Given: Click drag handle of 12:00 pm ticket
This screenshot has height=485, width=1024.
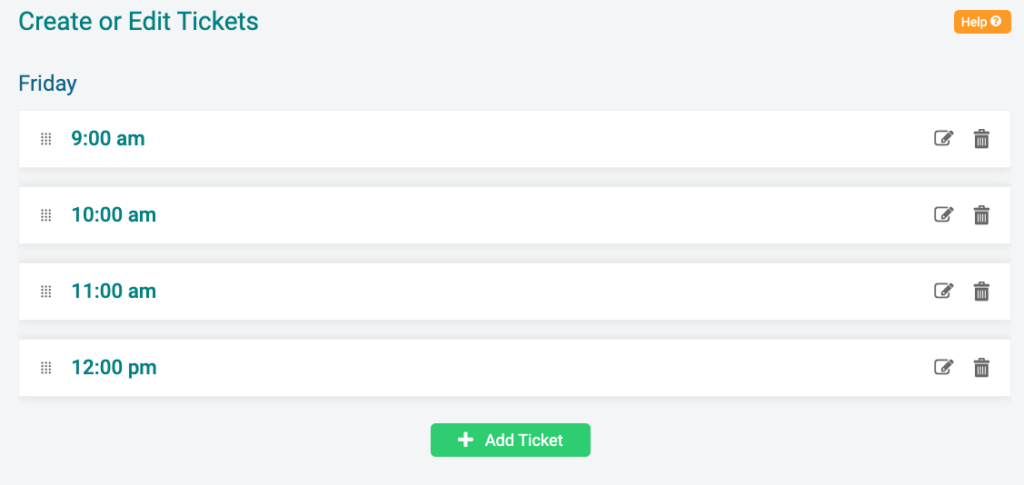Looking at the screenshot, I should click(x=46, y=368).
